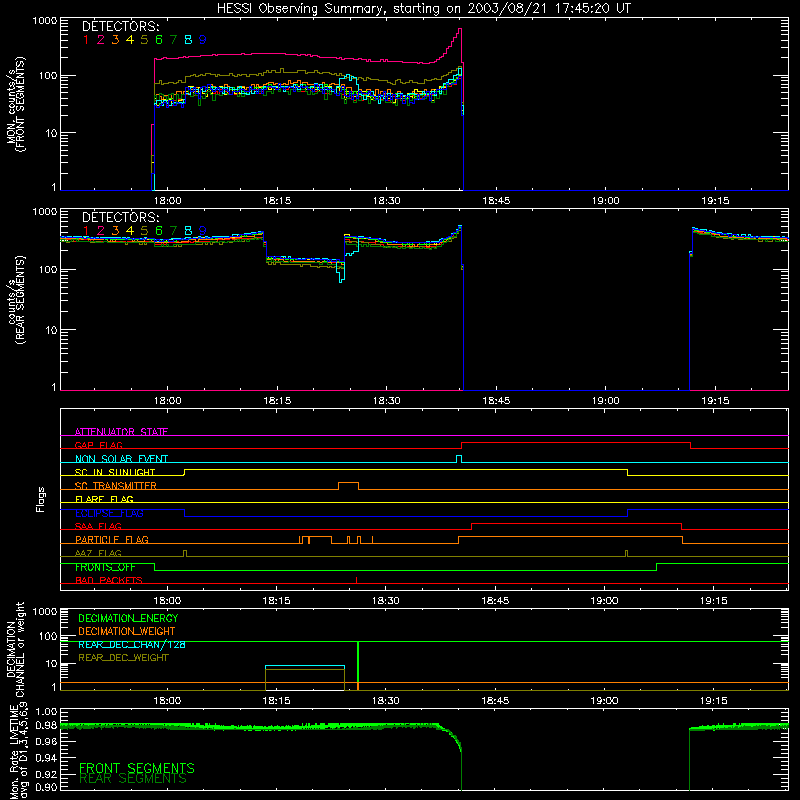Click '19:15' time label under Flags plot
The width and height of the screenshot is (800, 800).
[x=714, y=601]
